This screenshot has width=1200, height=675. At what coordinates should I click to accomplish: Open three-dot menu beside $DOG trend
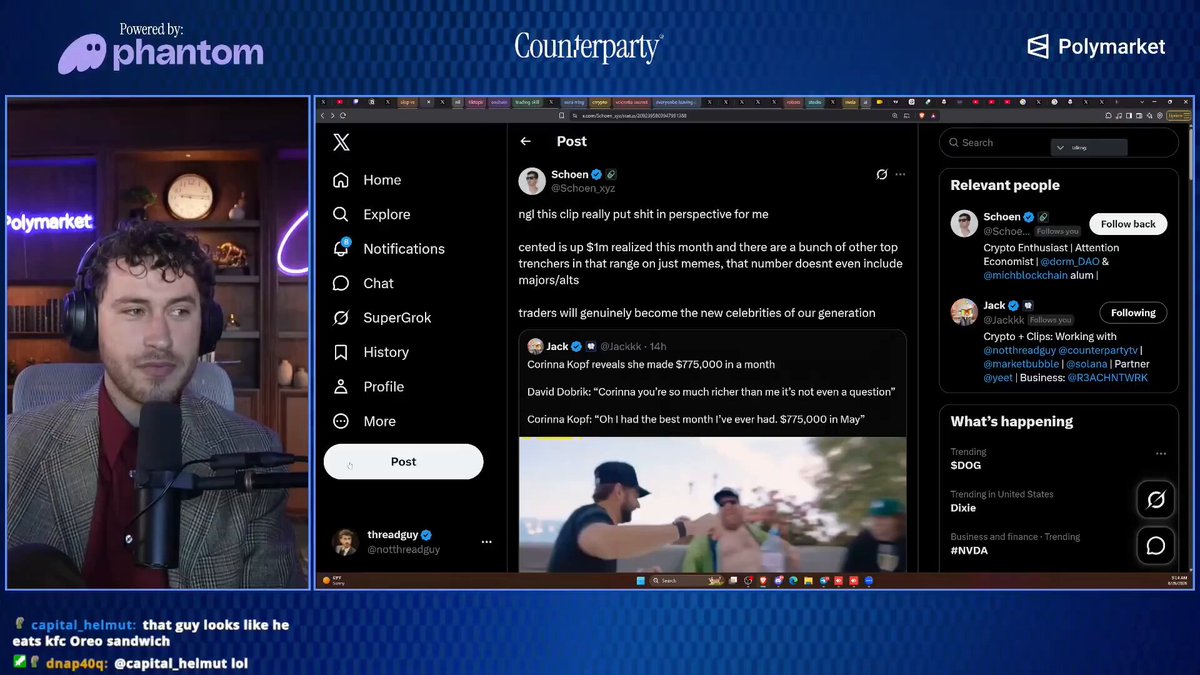pos(1161,453)
